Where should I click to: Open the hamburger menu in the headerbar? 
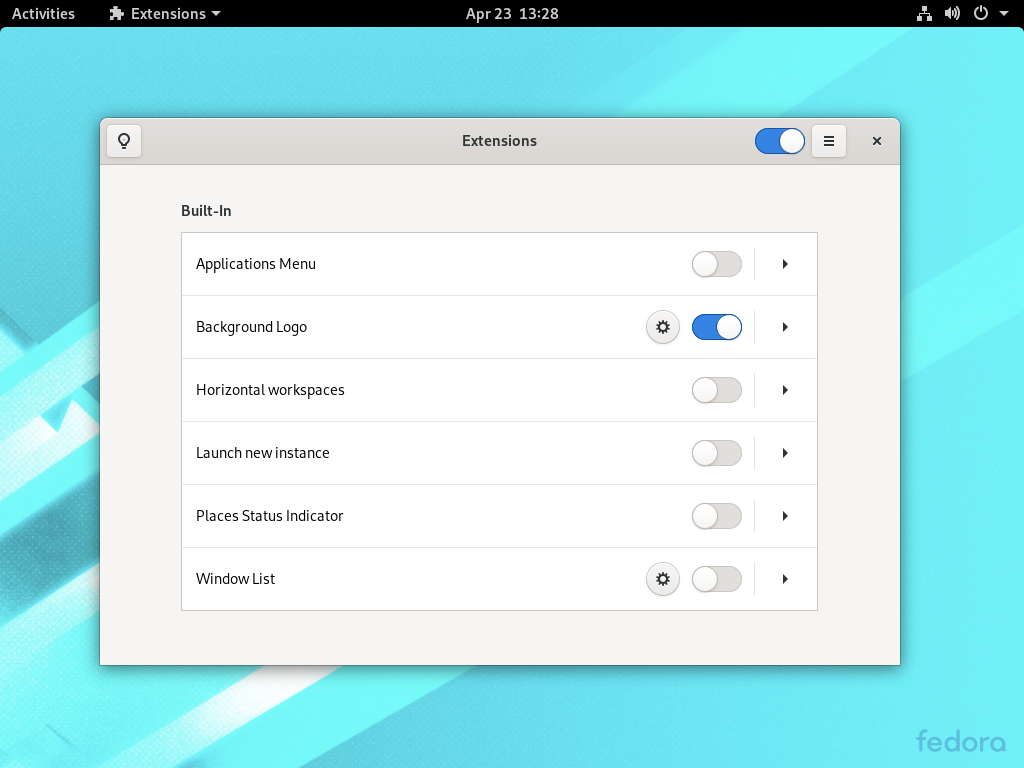[828, 140]
